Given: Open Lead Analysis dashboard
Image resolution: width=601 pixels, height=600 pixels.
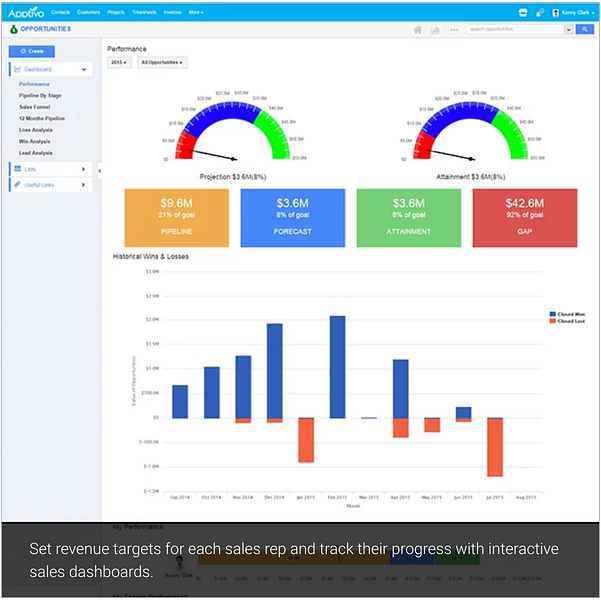Looking at the screenshot, I should pyautogui.click(x=36, y=153).
